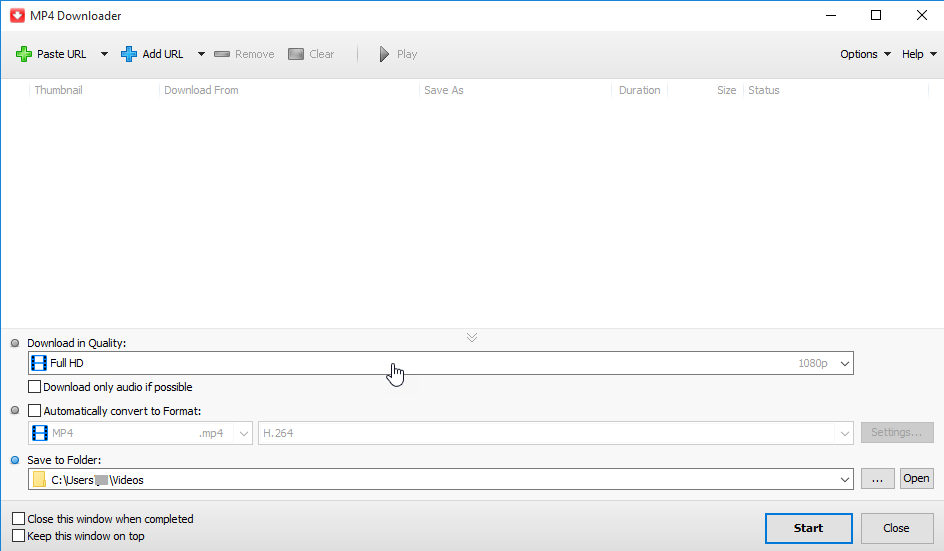
Task: Click the Add URL blue plus icon
Action: 129,54
